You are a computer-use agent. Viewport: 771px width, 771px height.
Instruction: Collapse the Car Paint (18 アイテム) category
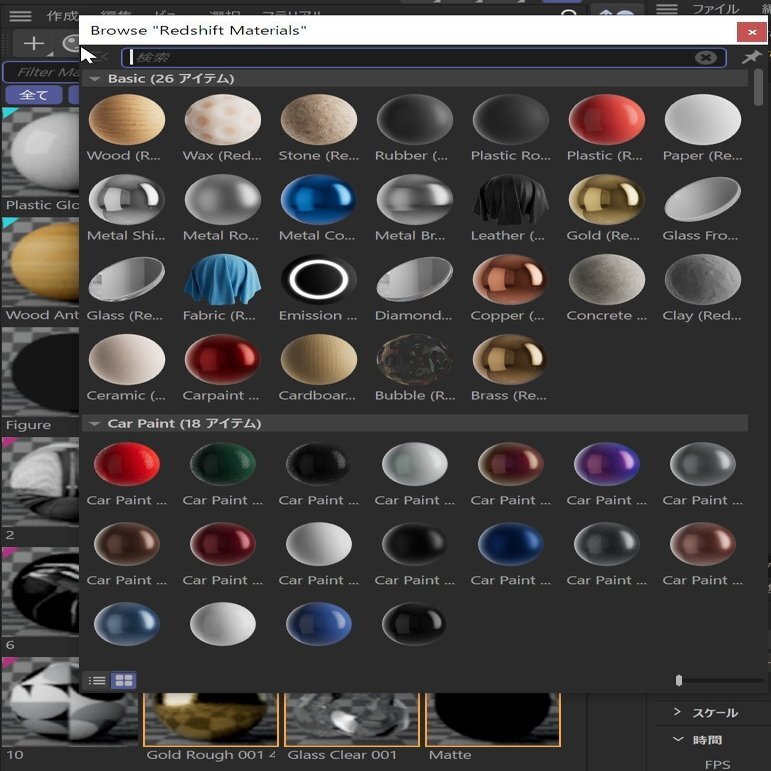(95, 423)
